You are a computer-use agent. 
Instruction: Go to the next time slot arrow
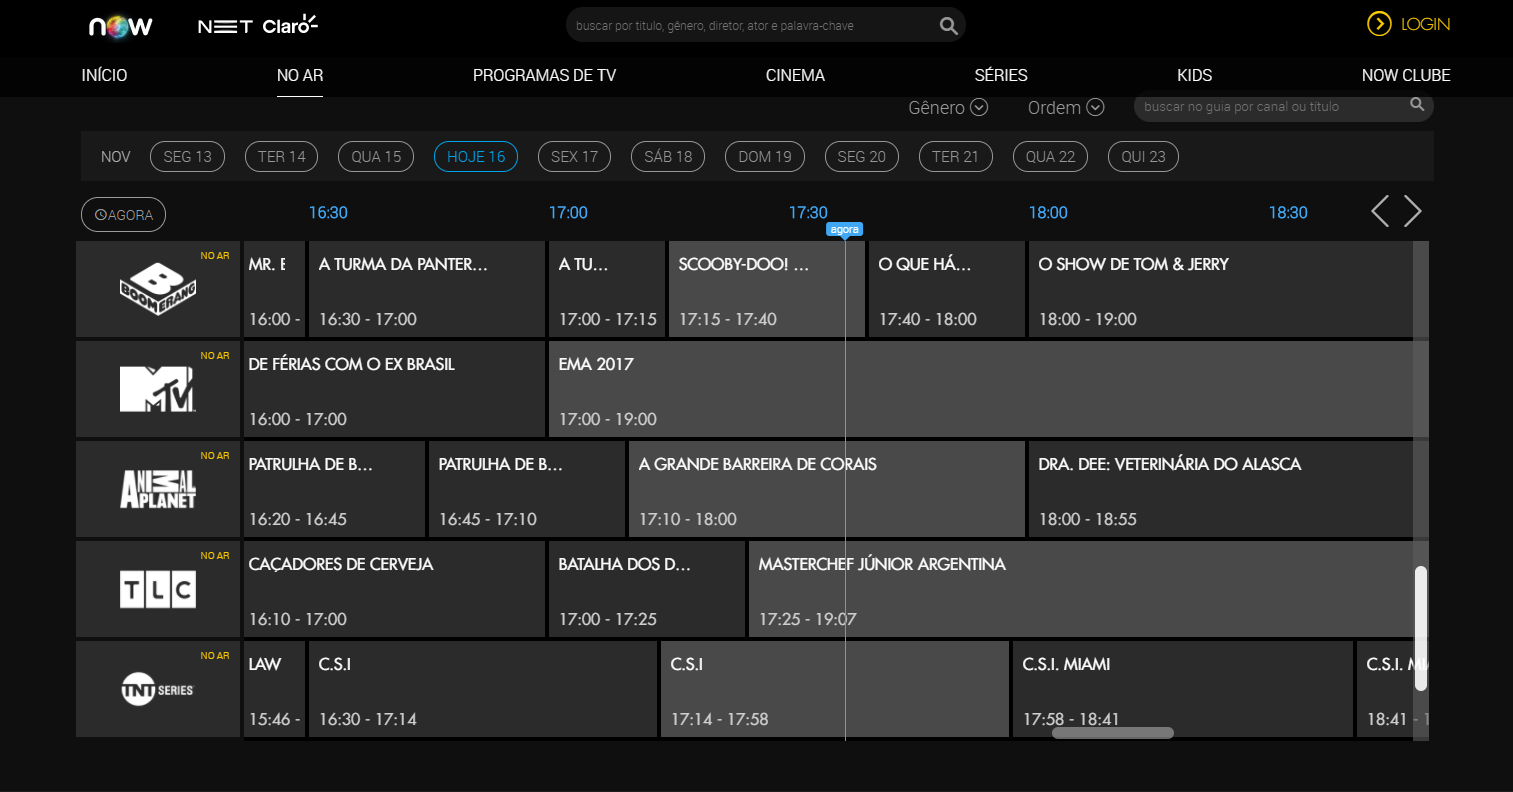coord(1412,211)
